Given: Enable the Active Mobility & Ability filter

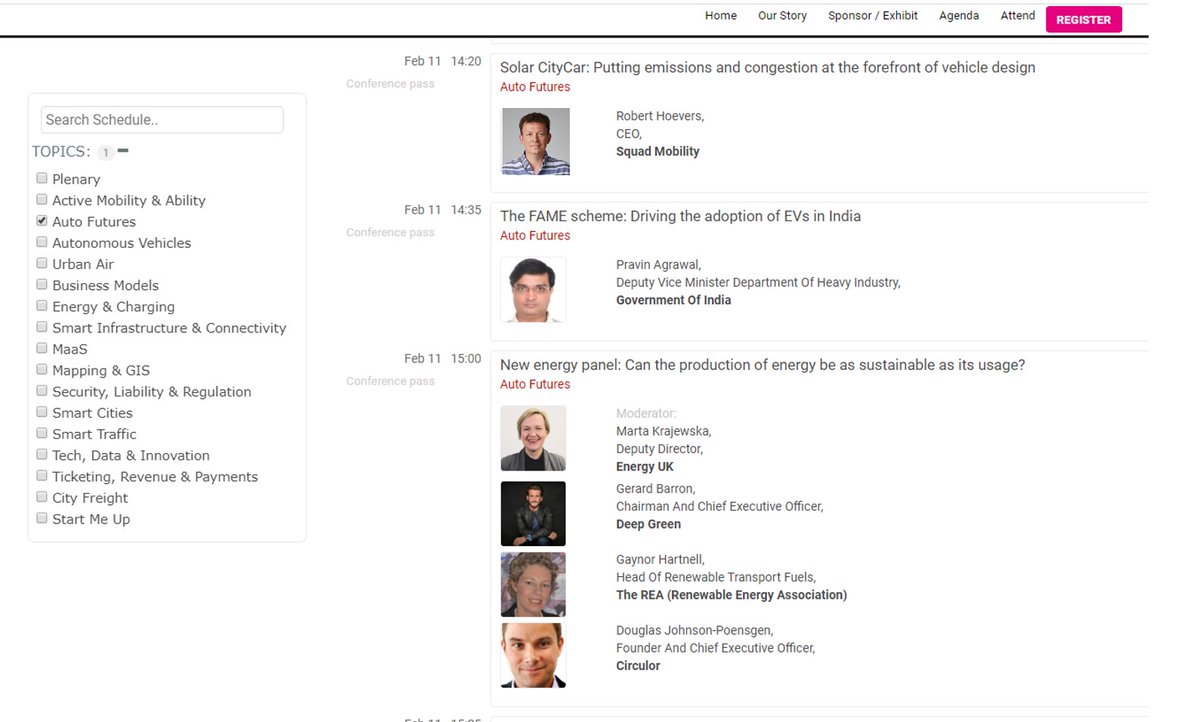Looking at the screenshot, I should pos(42,199).
